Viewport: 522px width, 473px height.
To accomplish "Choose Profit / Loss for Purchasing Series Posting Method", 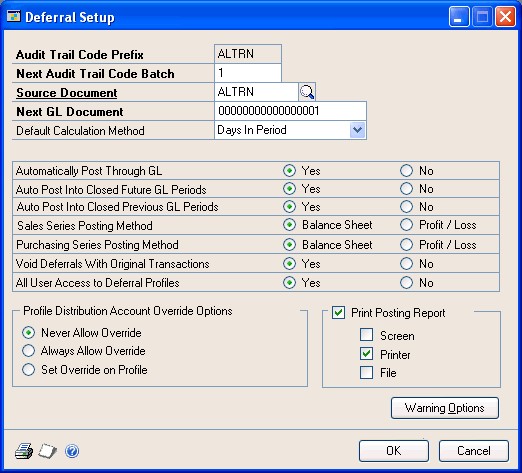I will pyautogui.click(x=406, y=245).
